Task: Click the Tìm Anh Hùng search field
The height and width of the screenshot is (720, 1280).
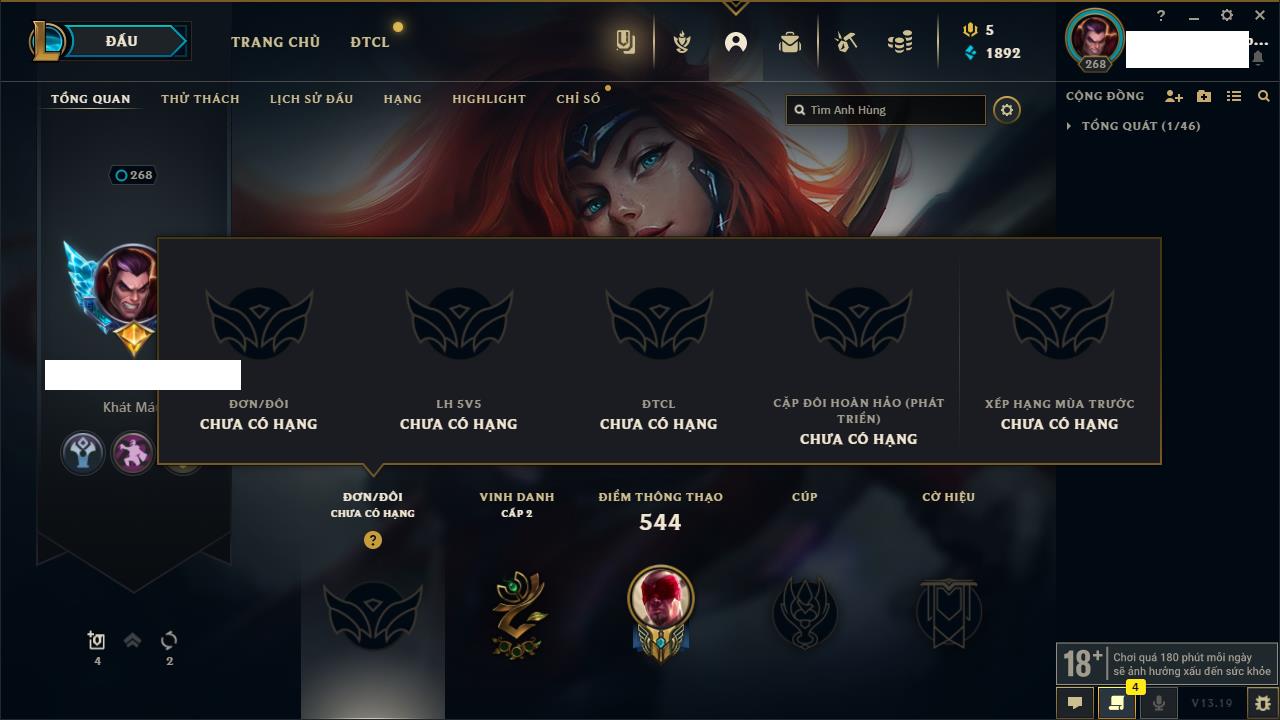Action: (x=886, y=110)
